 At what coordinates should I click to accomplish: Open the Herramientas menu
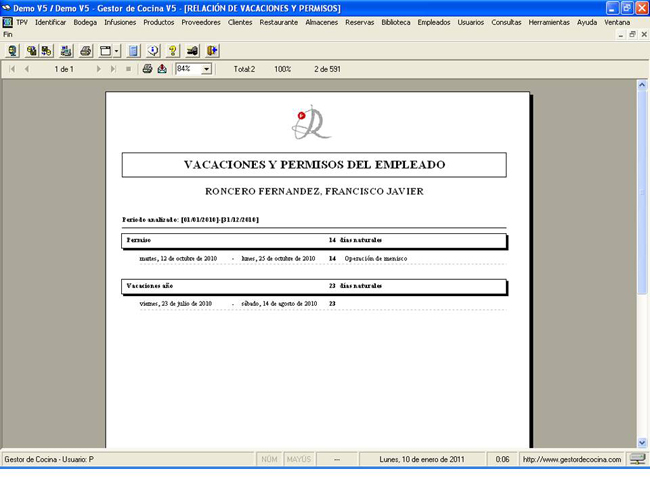point(551,21)
